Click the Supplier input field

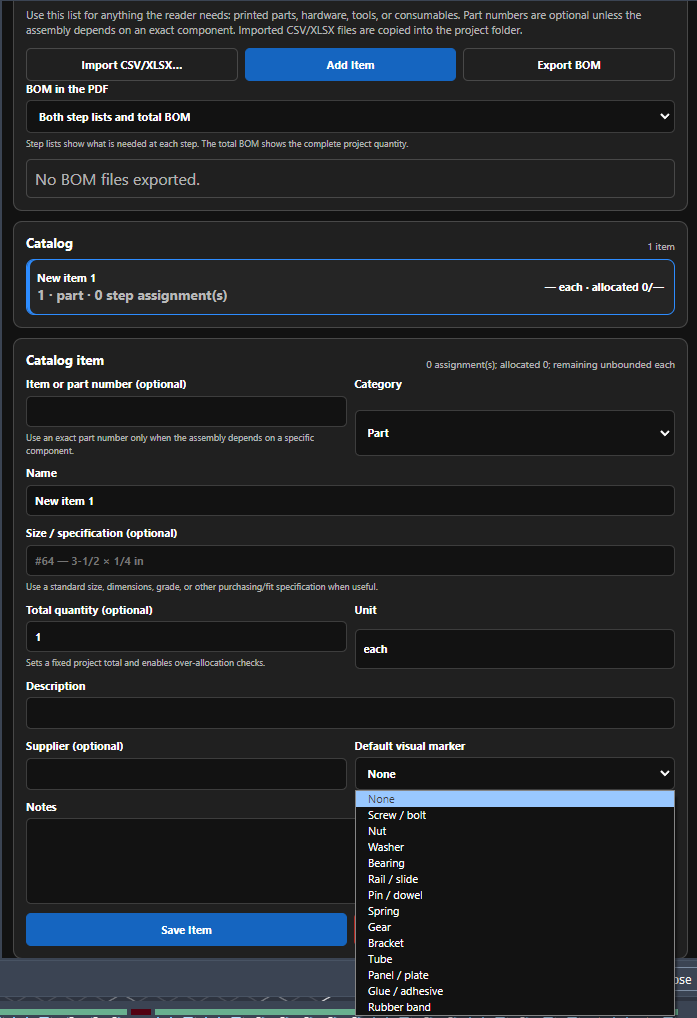tap(186, 775)
